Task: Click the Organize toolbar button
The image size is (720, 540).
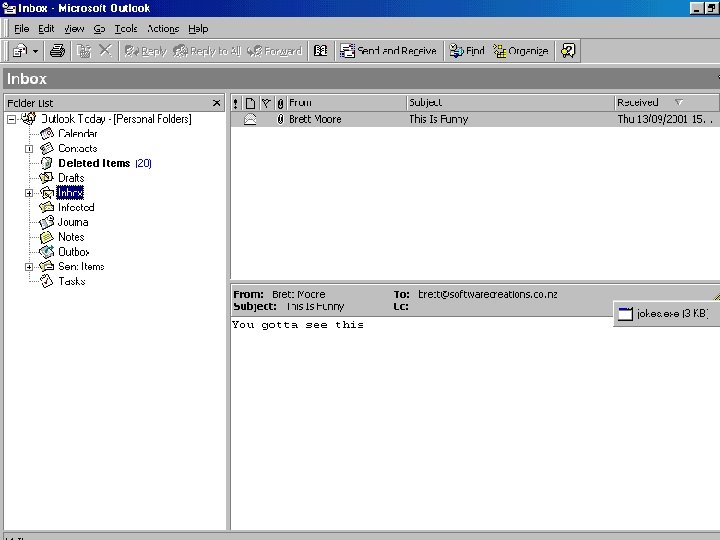Action: pos(521,51)
